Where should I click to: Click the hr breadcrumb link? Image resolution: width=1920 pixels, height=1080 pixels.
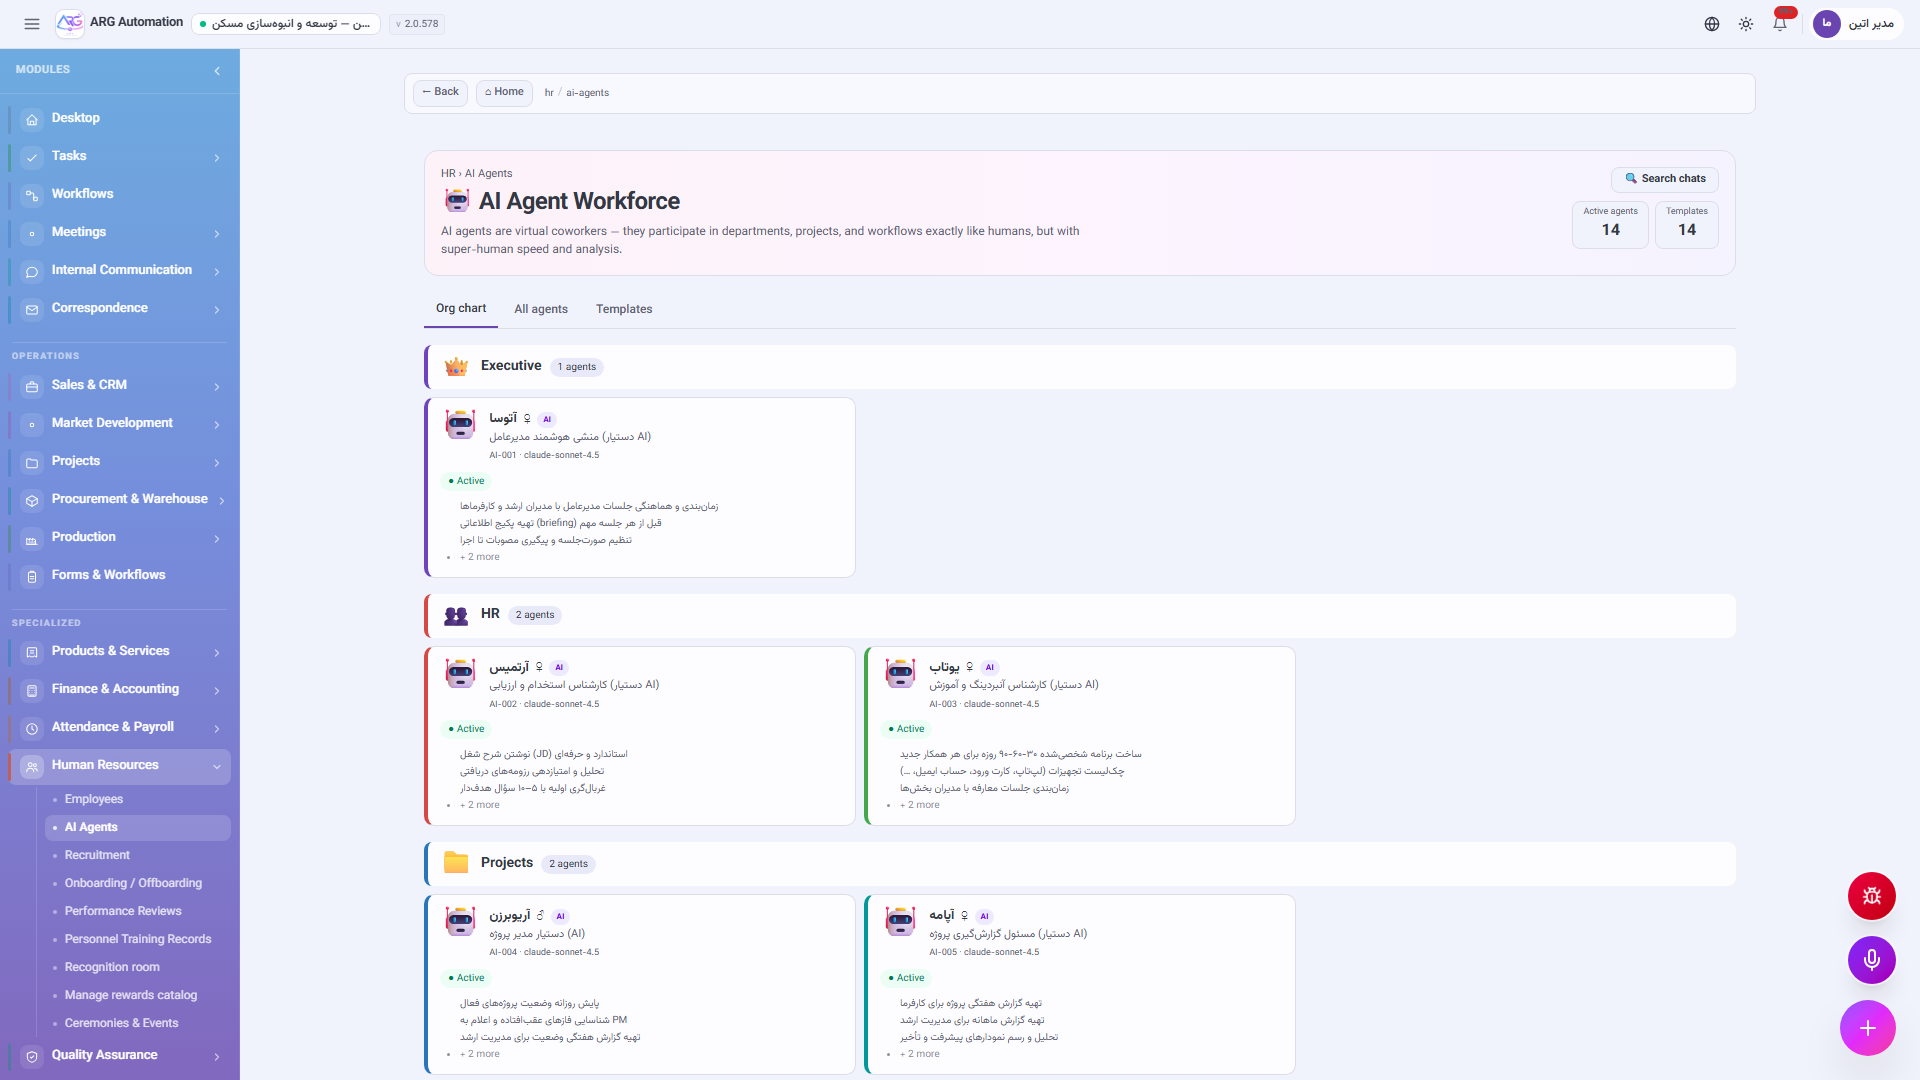549,93
